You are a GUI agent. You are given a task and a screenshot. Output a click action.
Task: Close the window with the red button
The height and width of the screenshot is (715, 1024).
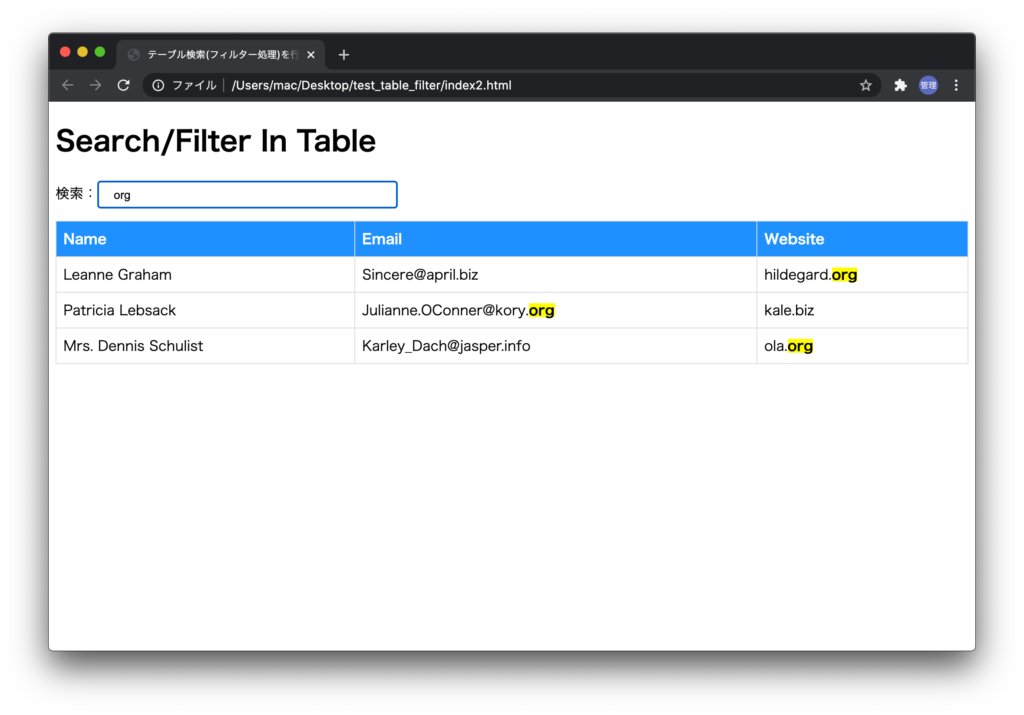(65, 52)
